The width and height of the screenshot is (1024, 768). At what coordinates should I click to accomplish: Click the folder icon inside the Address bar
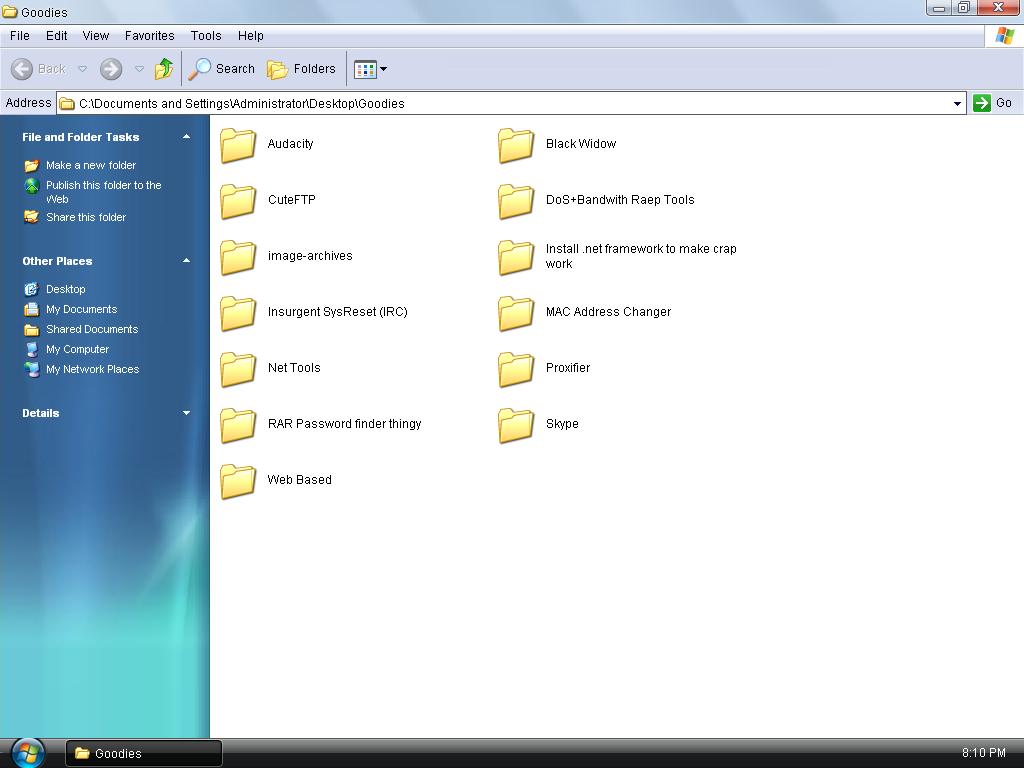(67, 104)
